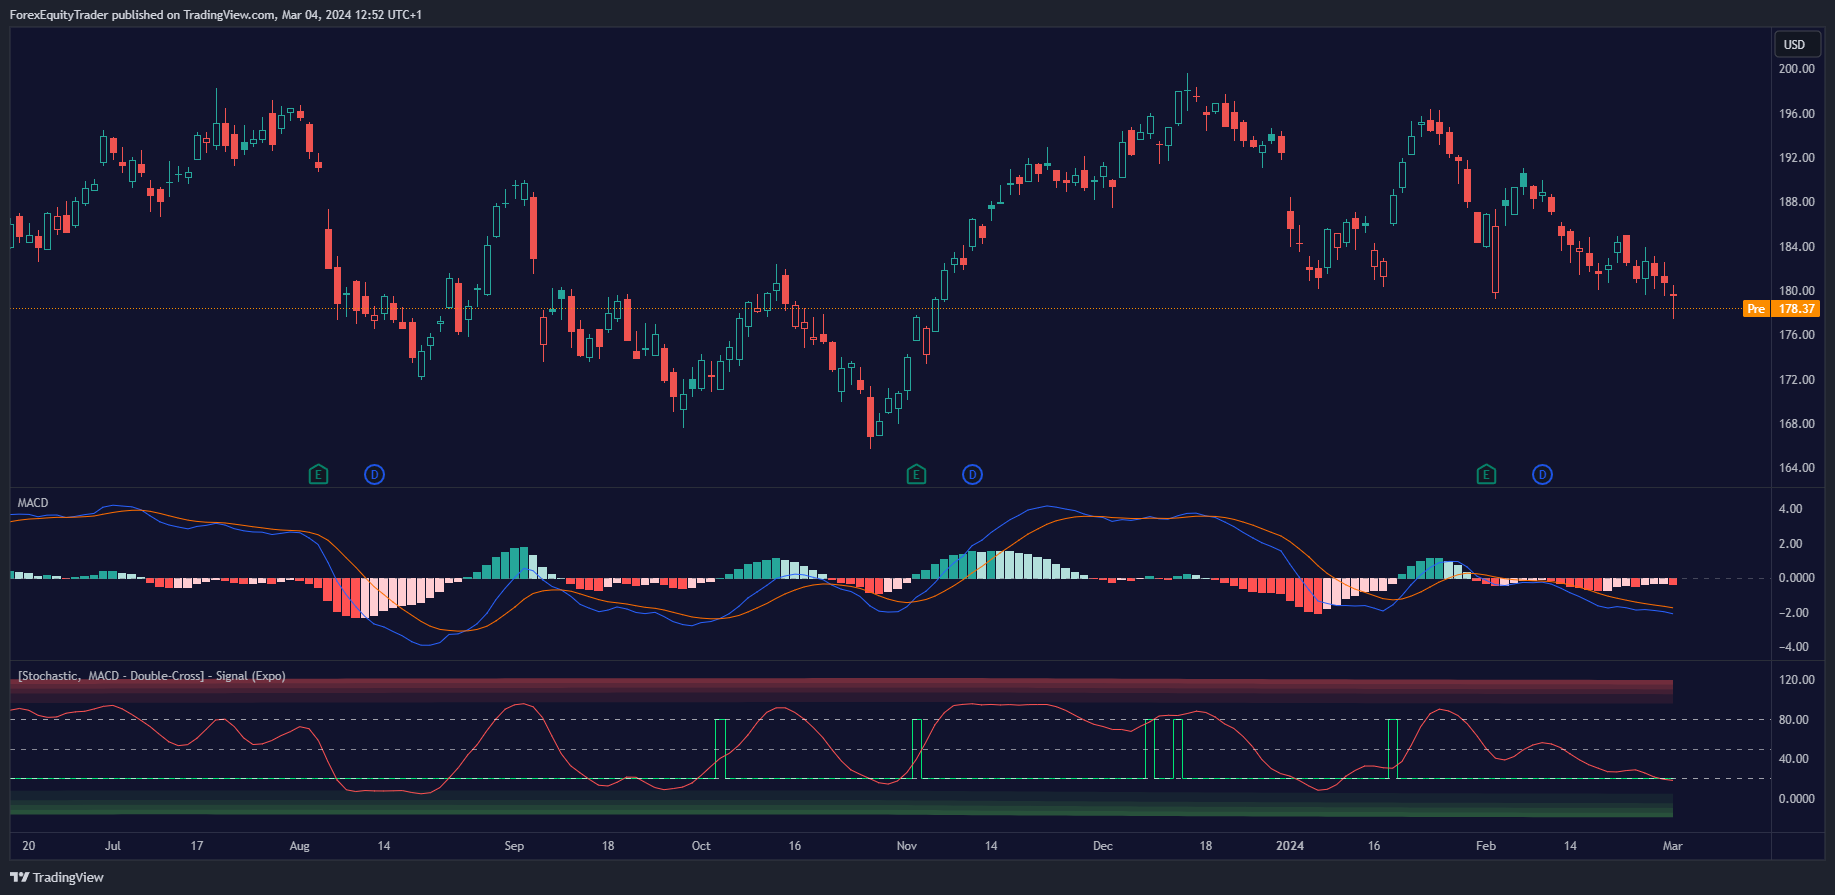Click the earnings 'E' marker in early August
Image resolution: width=1835 pixels, height=895 pixels.
pos(318,474)
